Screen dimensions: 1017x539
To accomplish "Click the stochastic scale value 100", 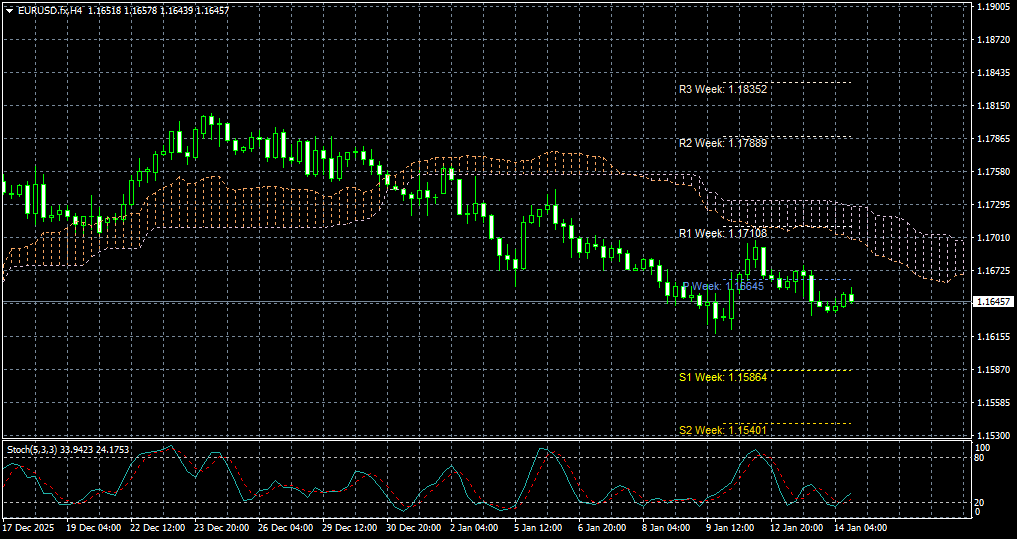I will coord(983,448).
